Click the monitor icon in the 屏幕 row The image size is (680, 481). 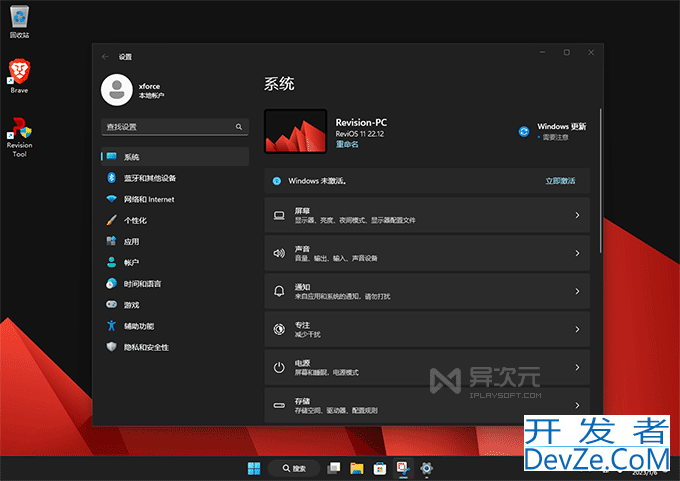click(x=279, y=215)
